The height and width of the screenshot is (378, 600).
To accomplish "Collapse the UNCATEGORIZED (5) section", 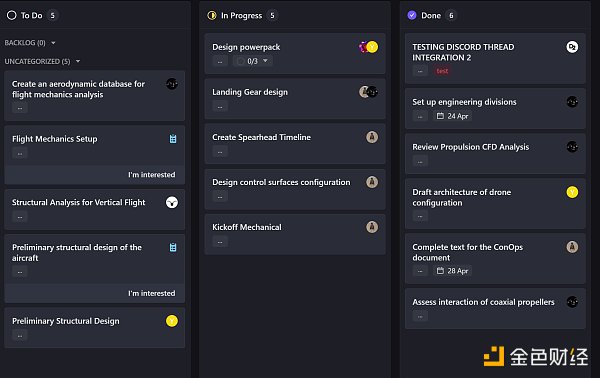I will pyautogui.click(x=78, y=61).
